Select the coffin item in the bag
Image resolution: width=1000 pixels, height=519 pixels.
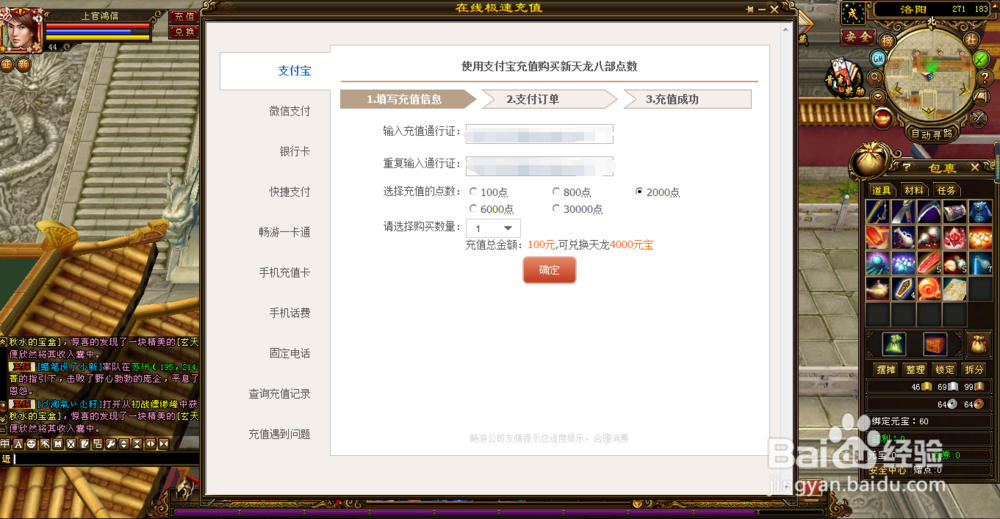tap(904, 288)
